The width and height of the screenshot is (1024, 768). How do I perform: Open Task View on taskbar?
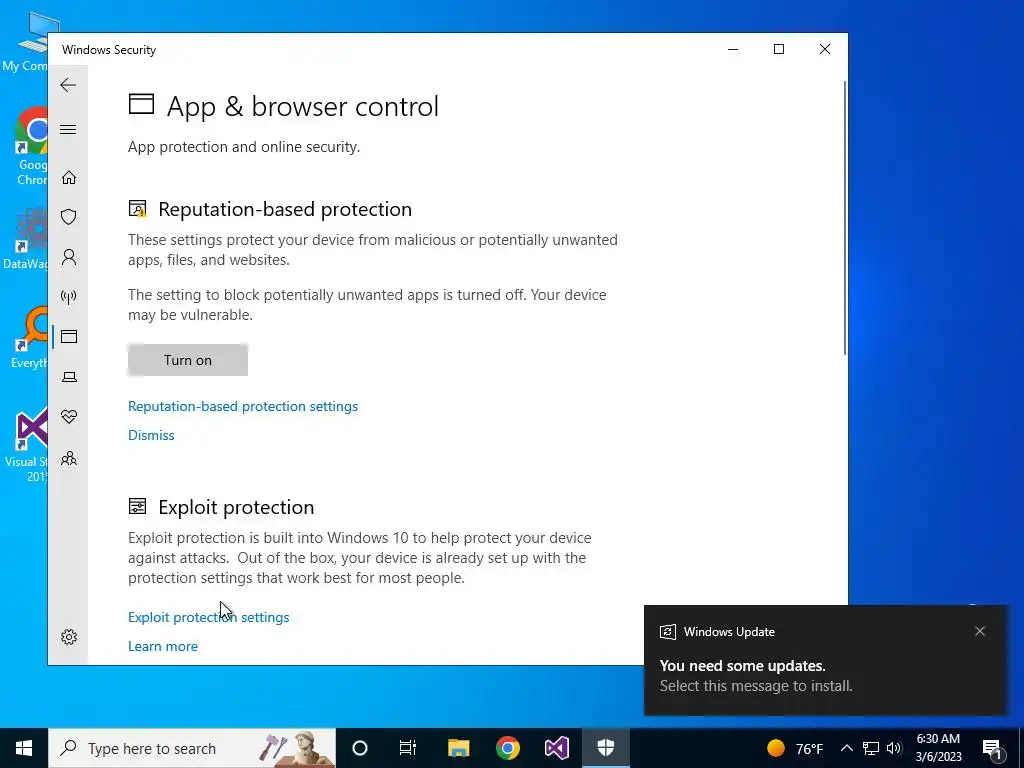[408, 748]
